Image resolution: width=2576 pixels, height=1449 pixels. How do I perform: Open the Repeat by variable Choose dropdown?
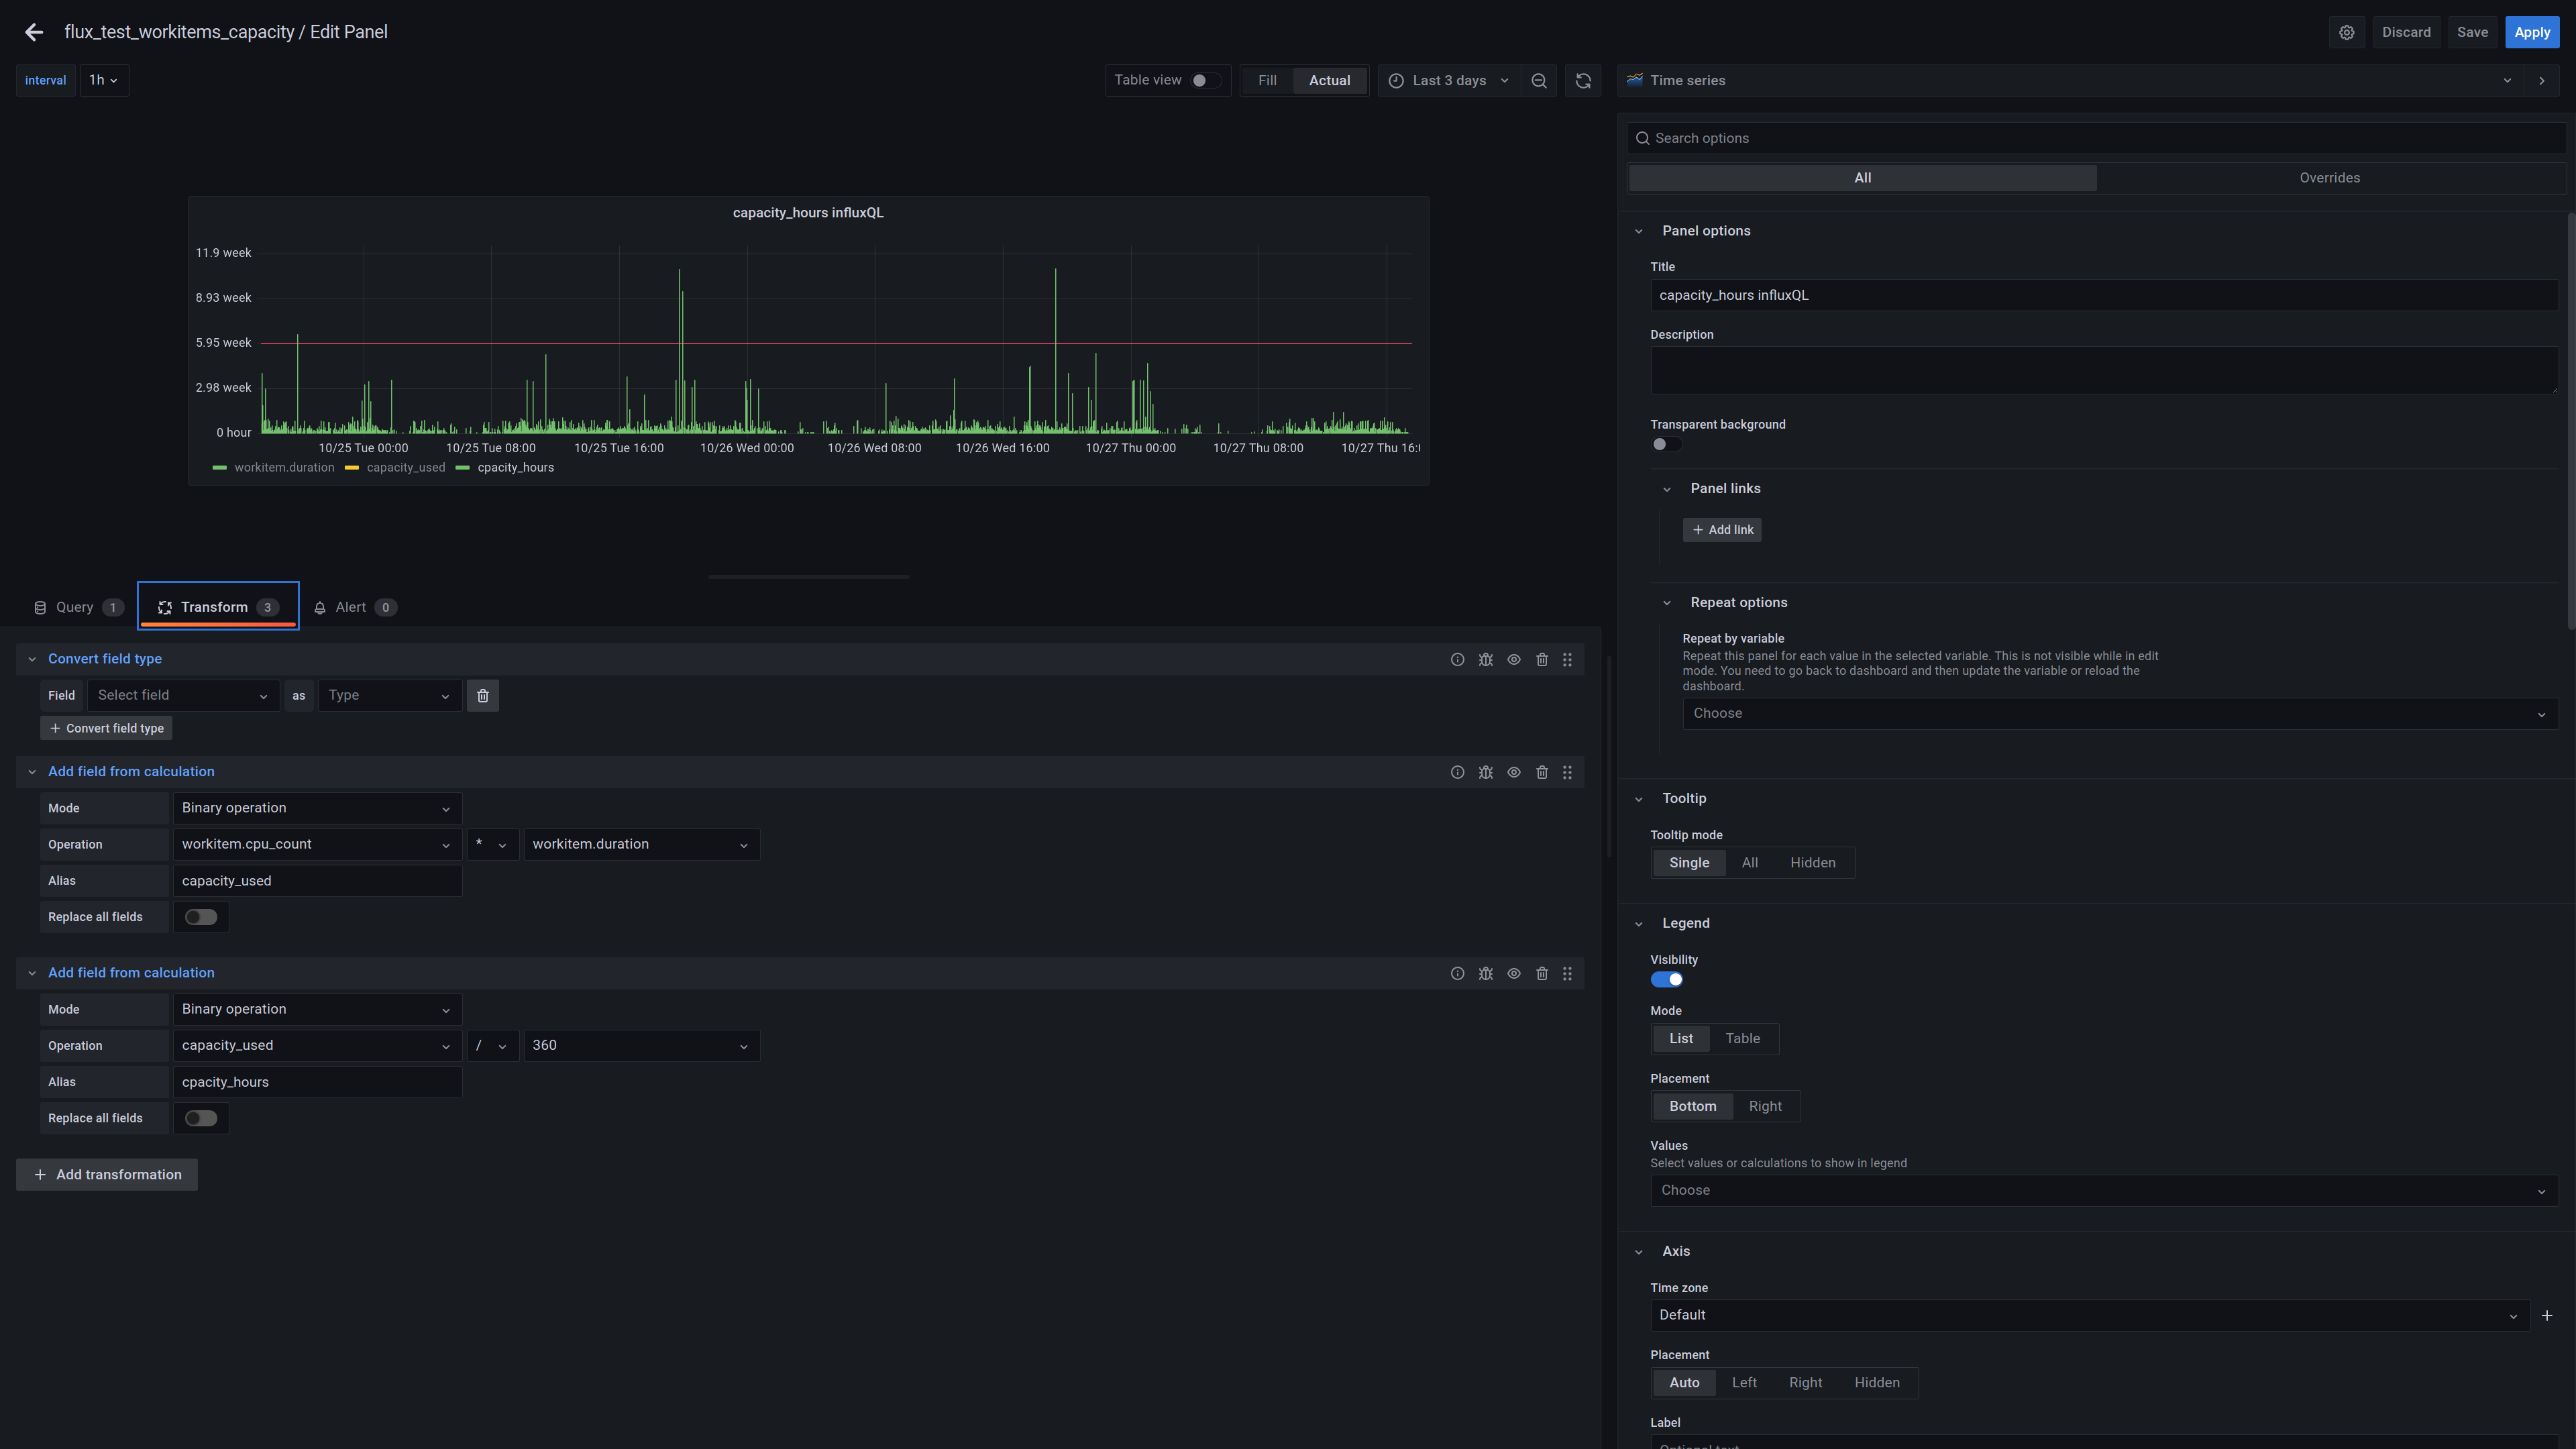(2117, 712)
